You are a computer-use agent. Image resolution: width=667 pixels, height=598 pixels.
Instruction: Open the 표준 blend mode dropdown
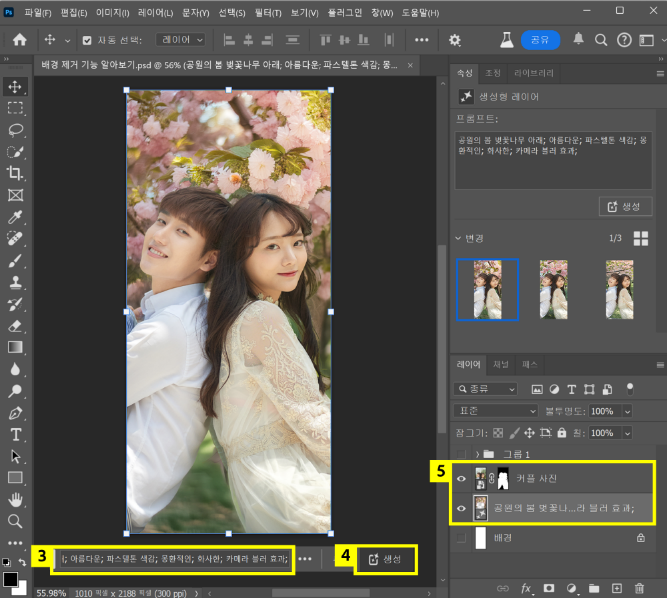pyautogui.click(x=496, y=411)
